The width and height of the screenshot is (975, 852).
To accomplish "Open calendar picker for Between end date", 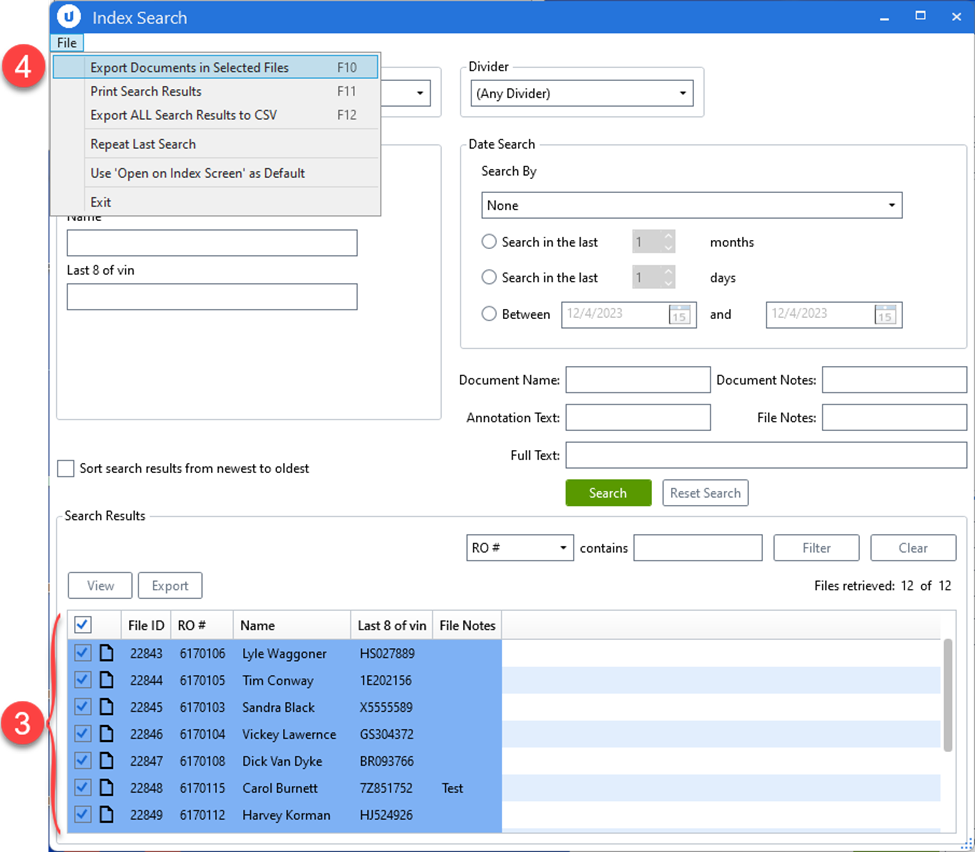I will [885, 315].
